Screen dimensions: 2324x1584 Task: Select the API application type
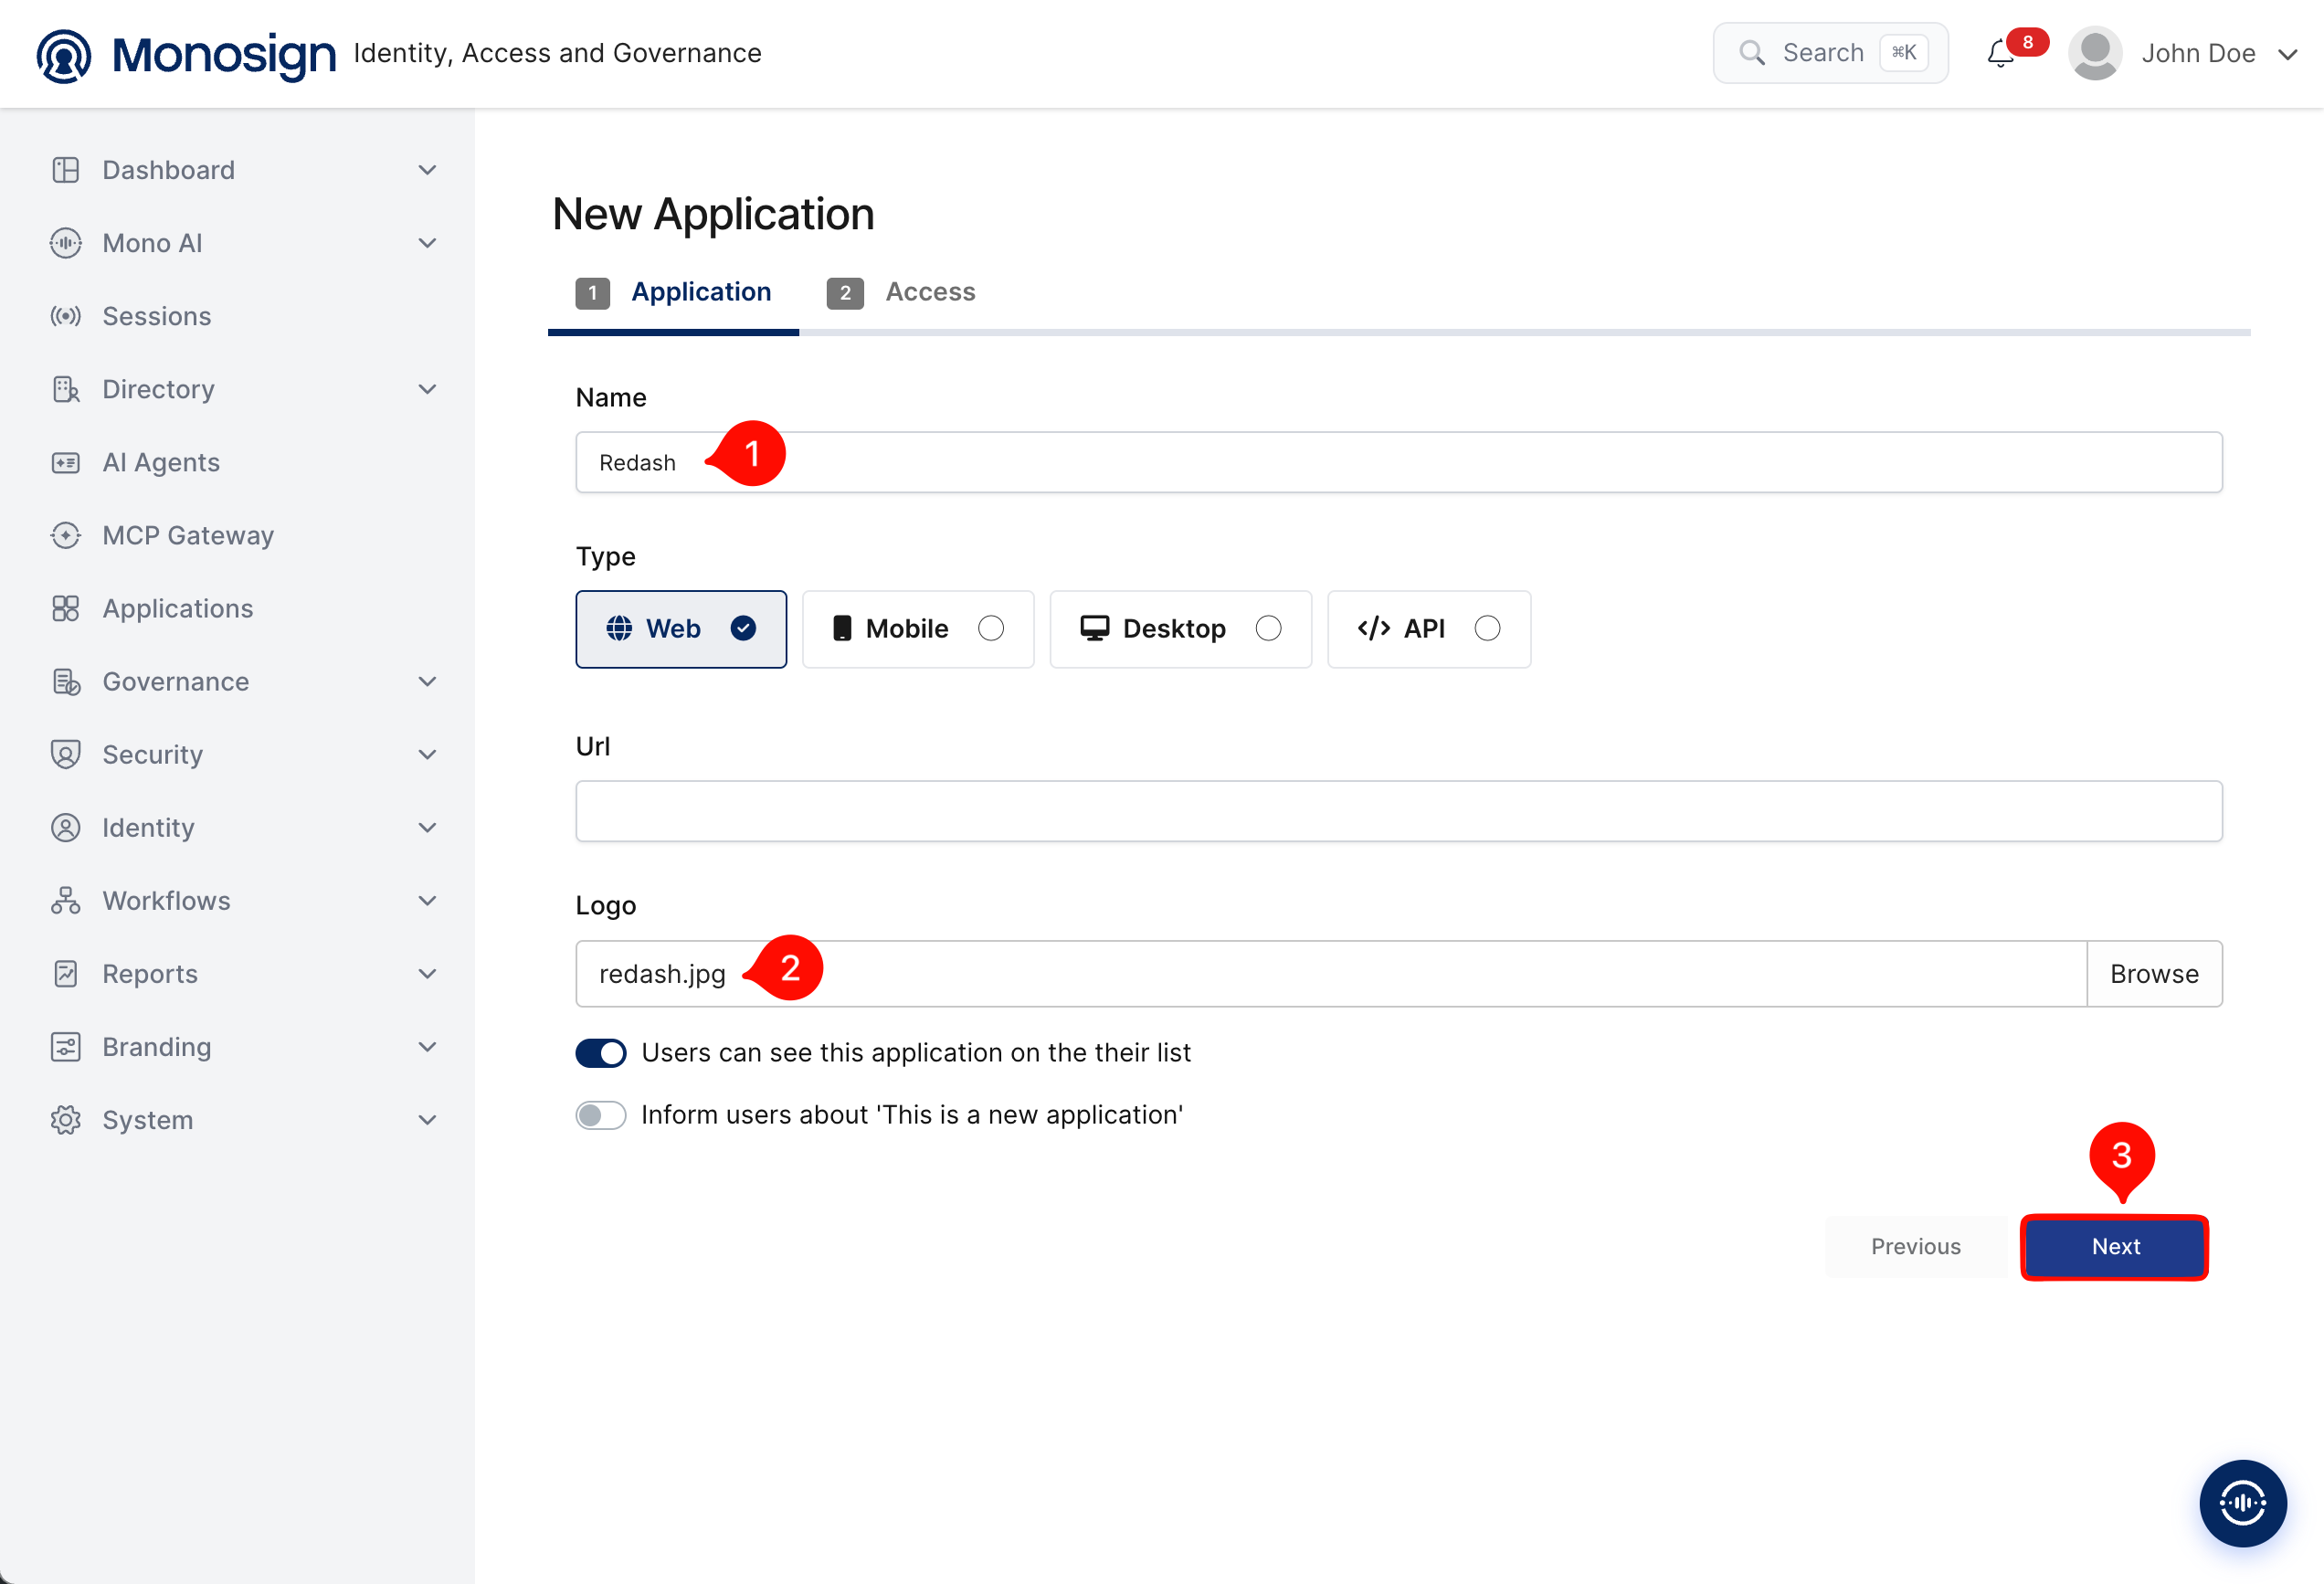click(1428, 628)
